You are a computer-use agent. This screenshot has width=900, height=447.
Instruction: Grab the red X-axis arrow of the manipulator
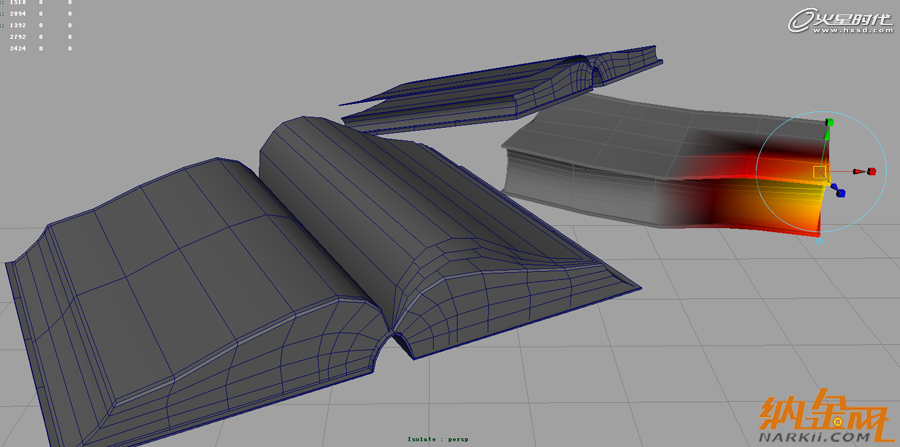tap(858, 172)
